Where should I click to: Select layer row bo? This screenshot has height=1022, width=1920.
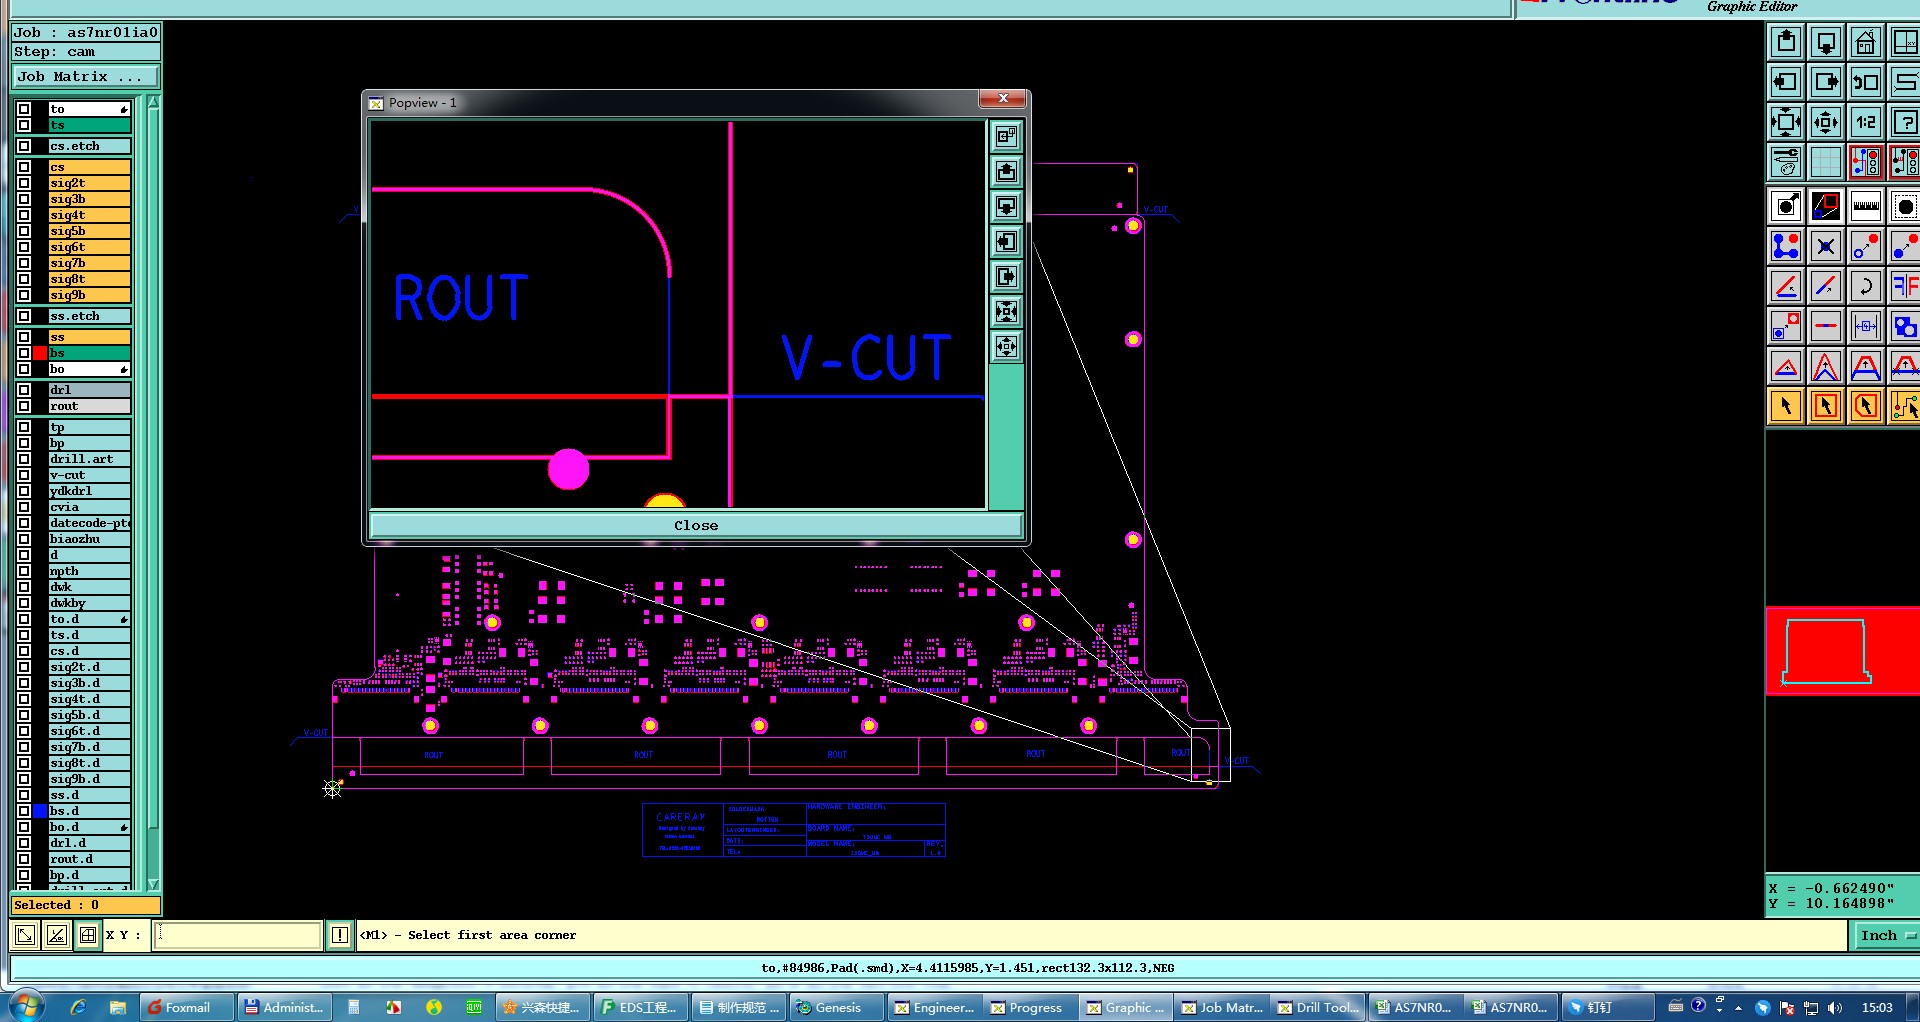click(x=90, y=369)
